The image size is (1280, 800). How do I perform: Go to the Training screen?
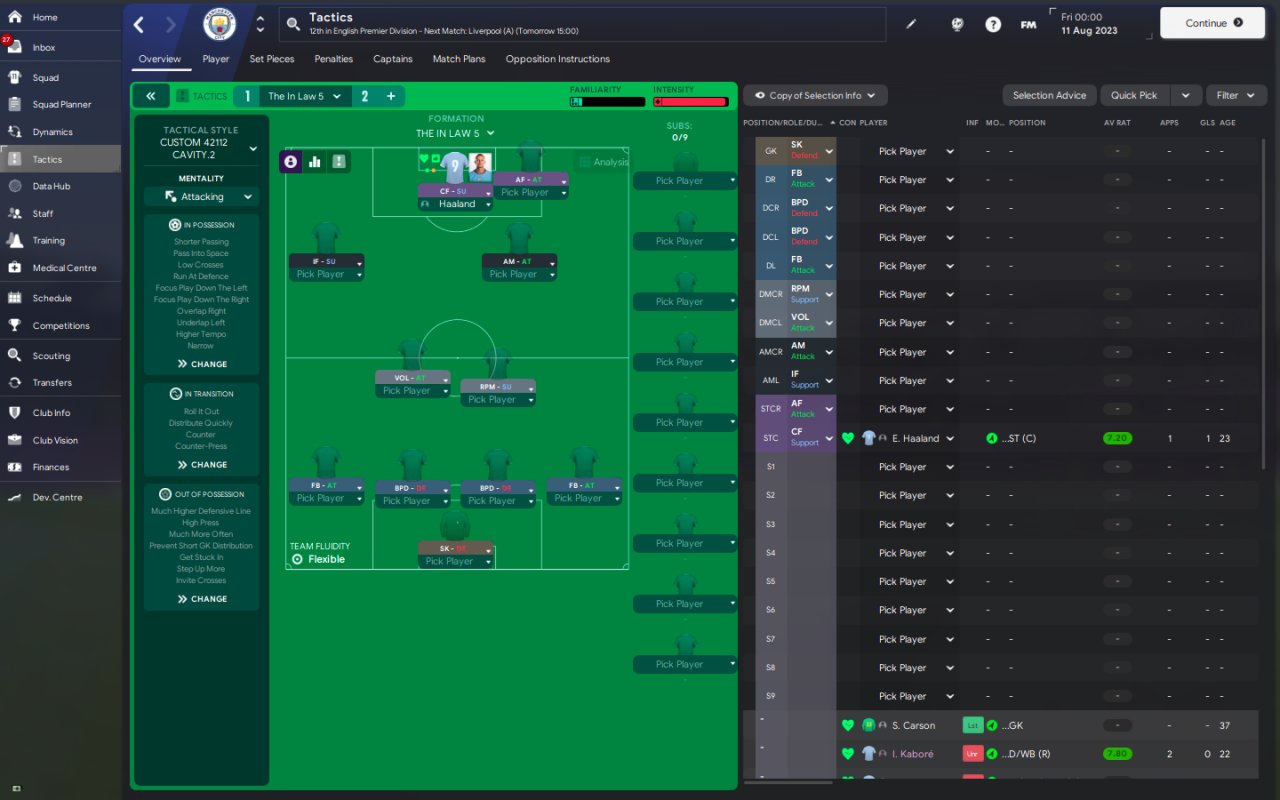click(48, 241)
